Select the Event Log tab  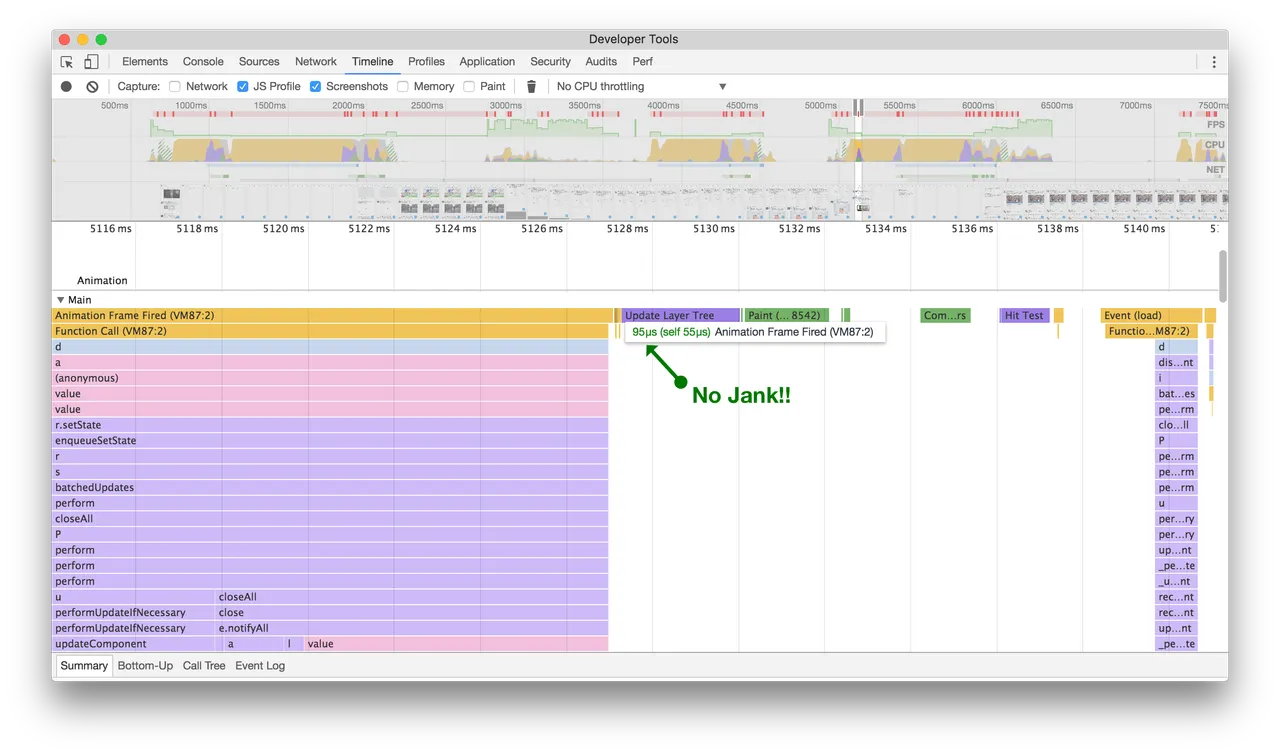click(259, 665)
